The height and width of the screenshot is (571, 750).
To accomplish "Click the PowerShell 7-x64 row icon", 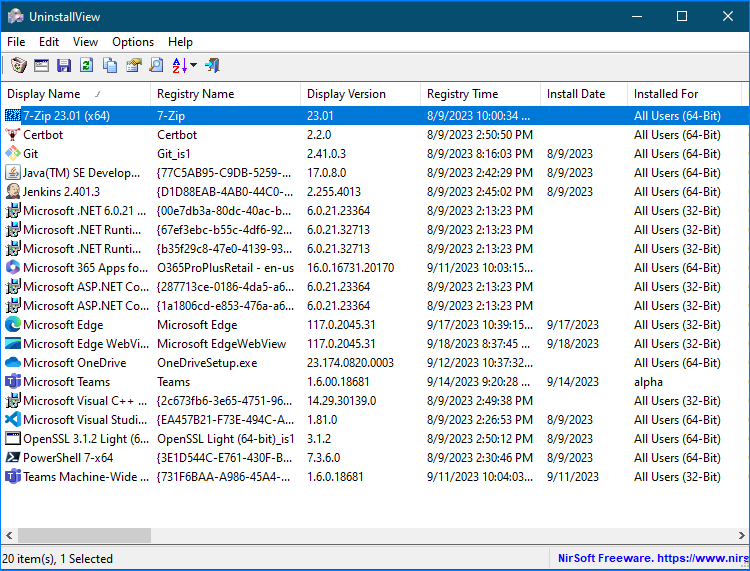I will (x=13, y=458).
